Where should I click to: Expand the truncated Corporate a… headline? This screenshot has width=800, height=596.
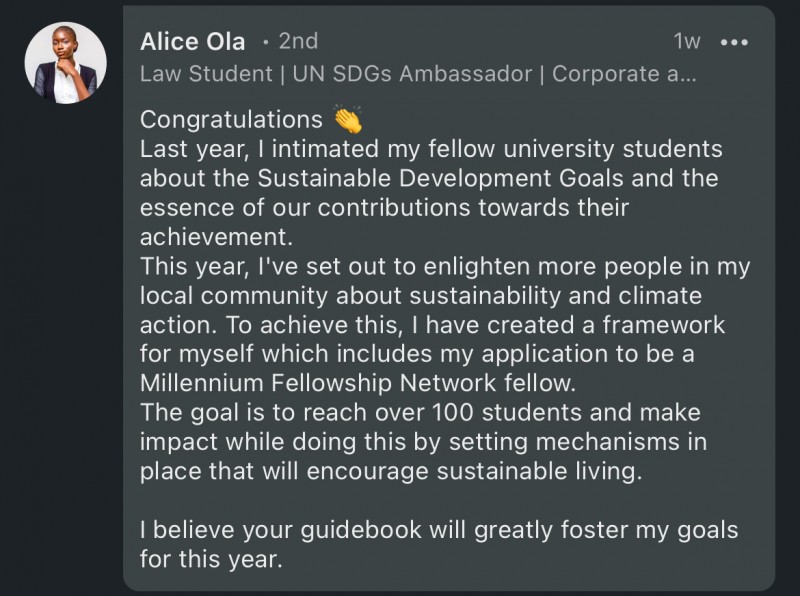(x=624, y=74)
